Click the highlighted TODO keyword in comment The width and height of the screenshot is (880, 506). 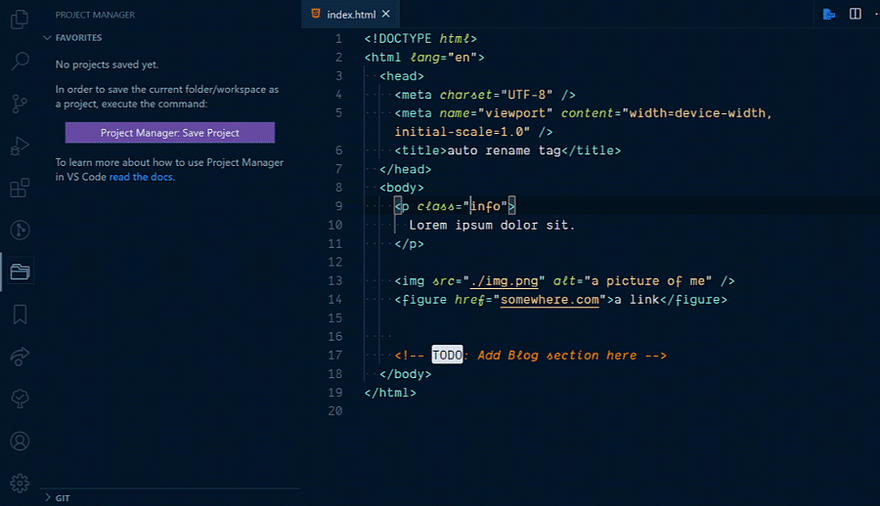[x=447, y=355]
